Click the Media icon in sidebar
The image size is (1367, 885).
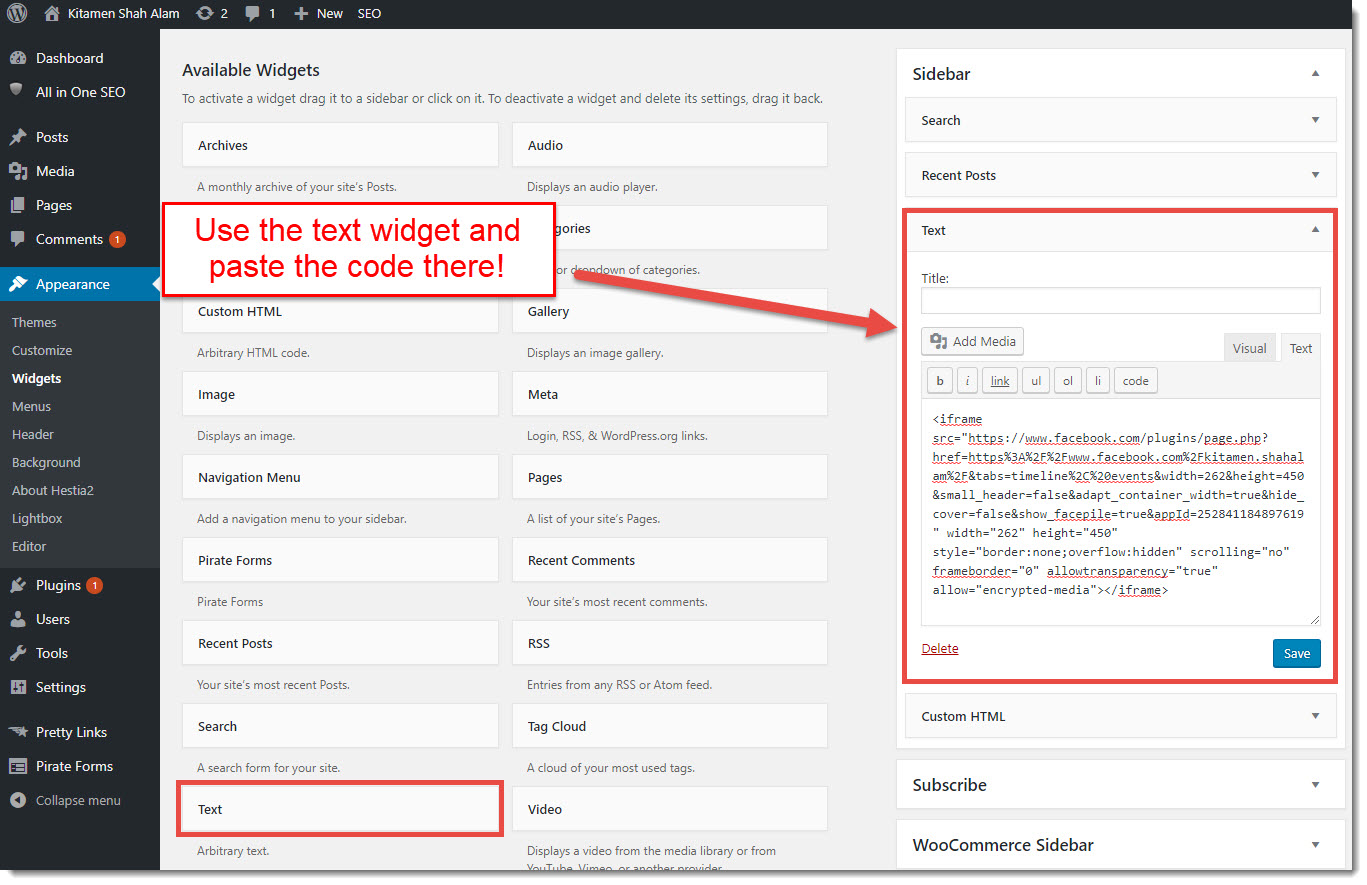(x=18, y=171)
